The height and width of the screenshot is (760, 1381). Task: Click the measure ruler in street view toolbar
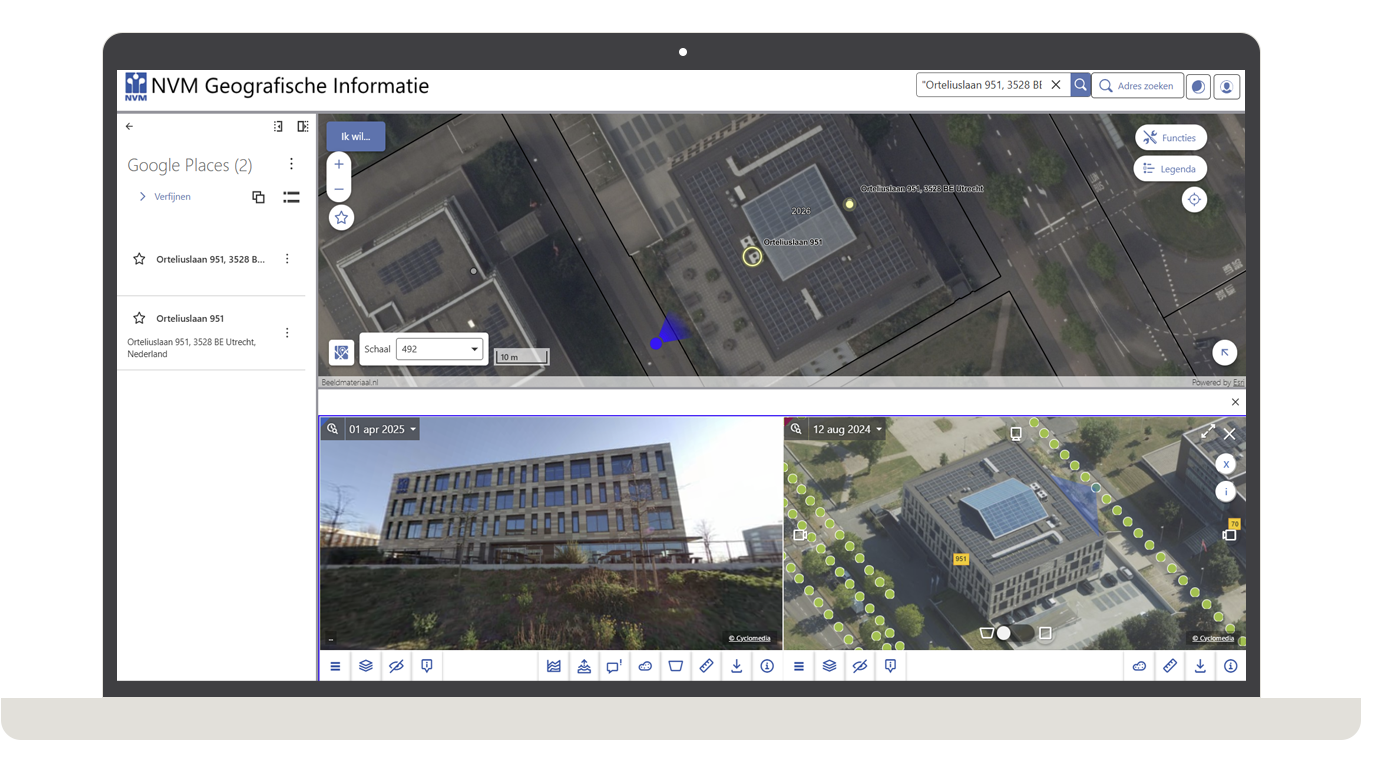(x=706, y=666)
